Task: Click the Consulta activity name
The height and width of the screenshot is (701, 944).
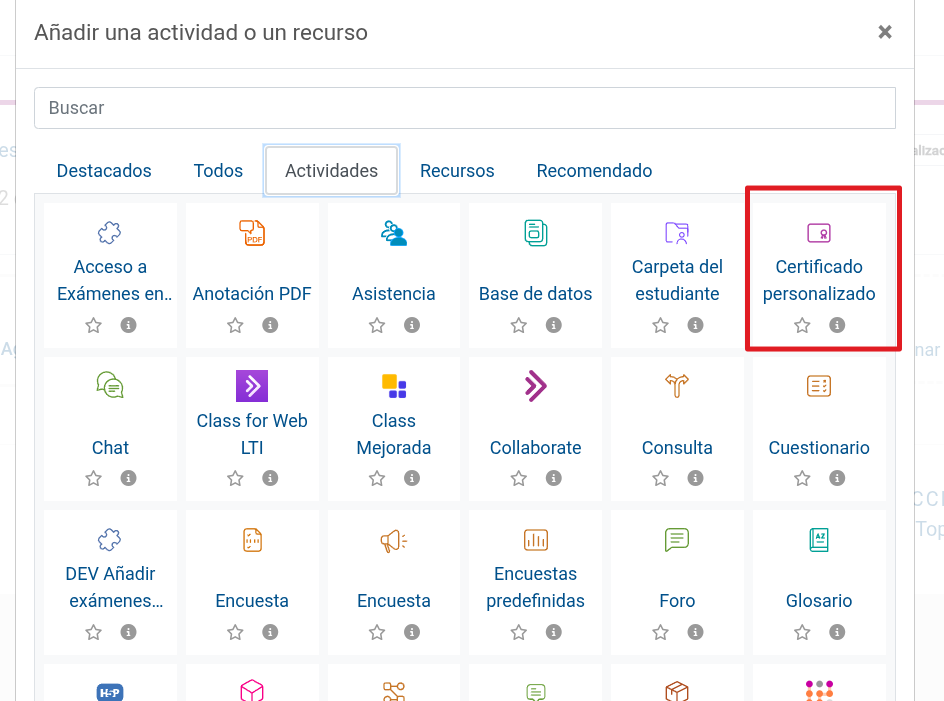Action: click(677, 447)
